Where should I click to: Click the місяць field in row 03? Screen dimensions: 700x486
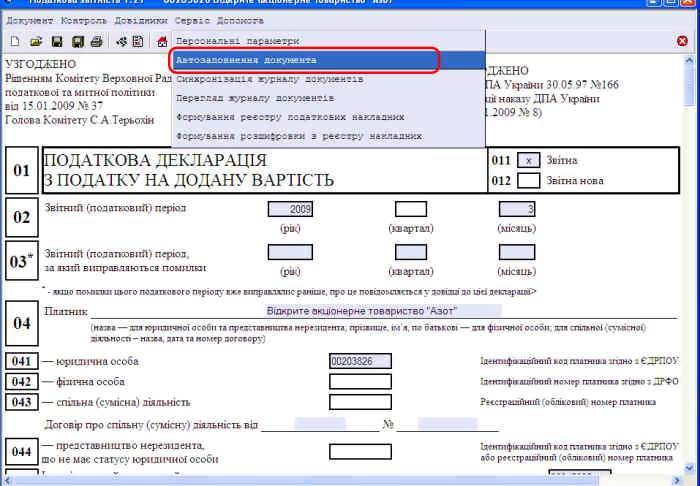(517, 252)
